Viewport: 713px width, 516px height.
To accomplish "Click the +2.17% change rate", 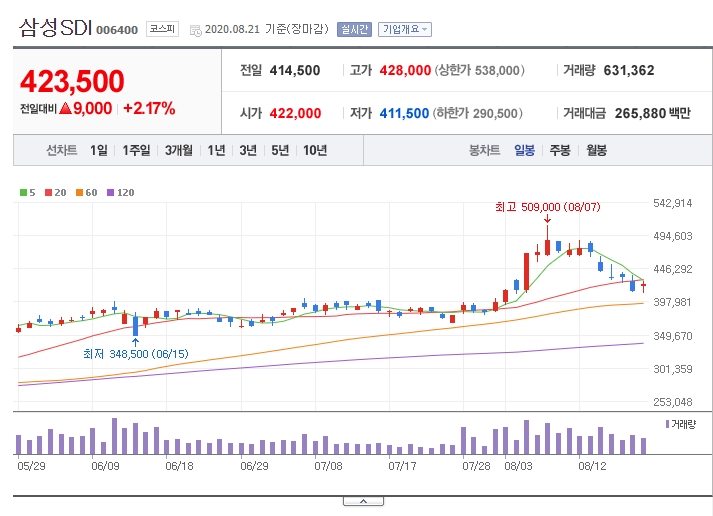I will [149, 108].
